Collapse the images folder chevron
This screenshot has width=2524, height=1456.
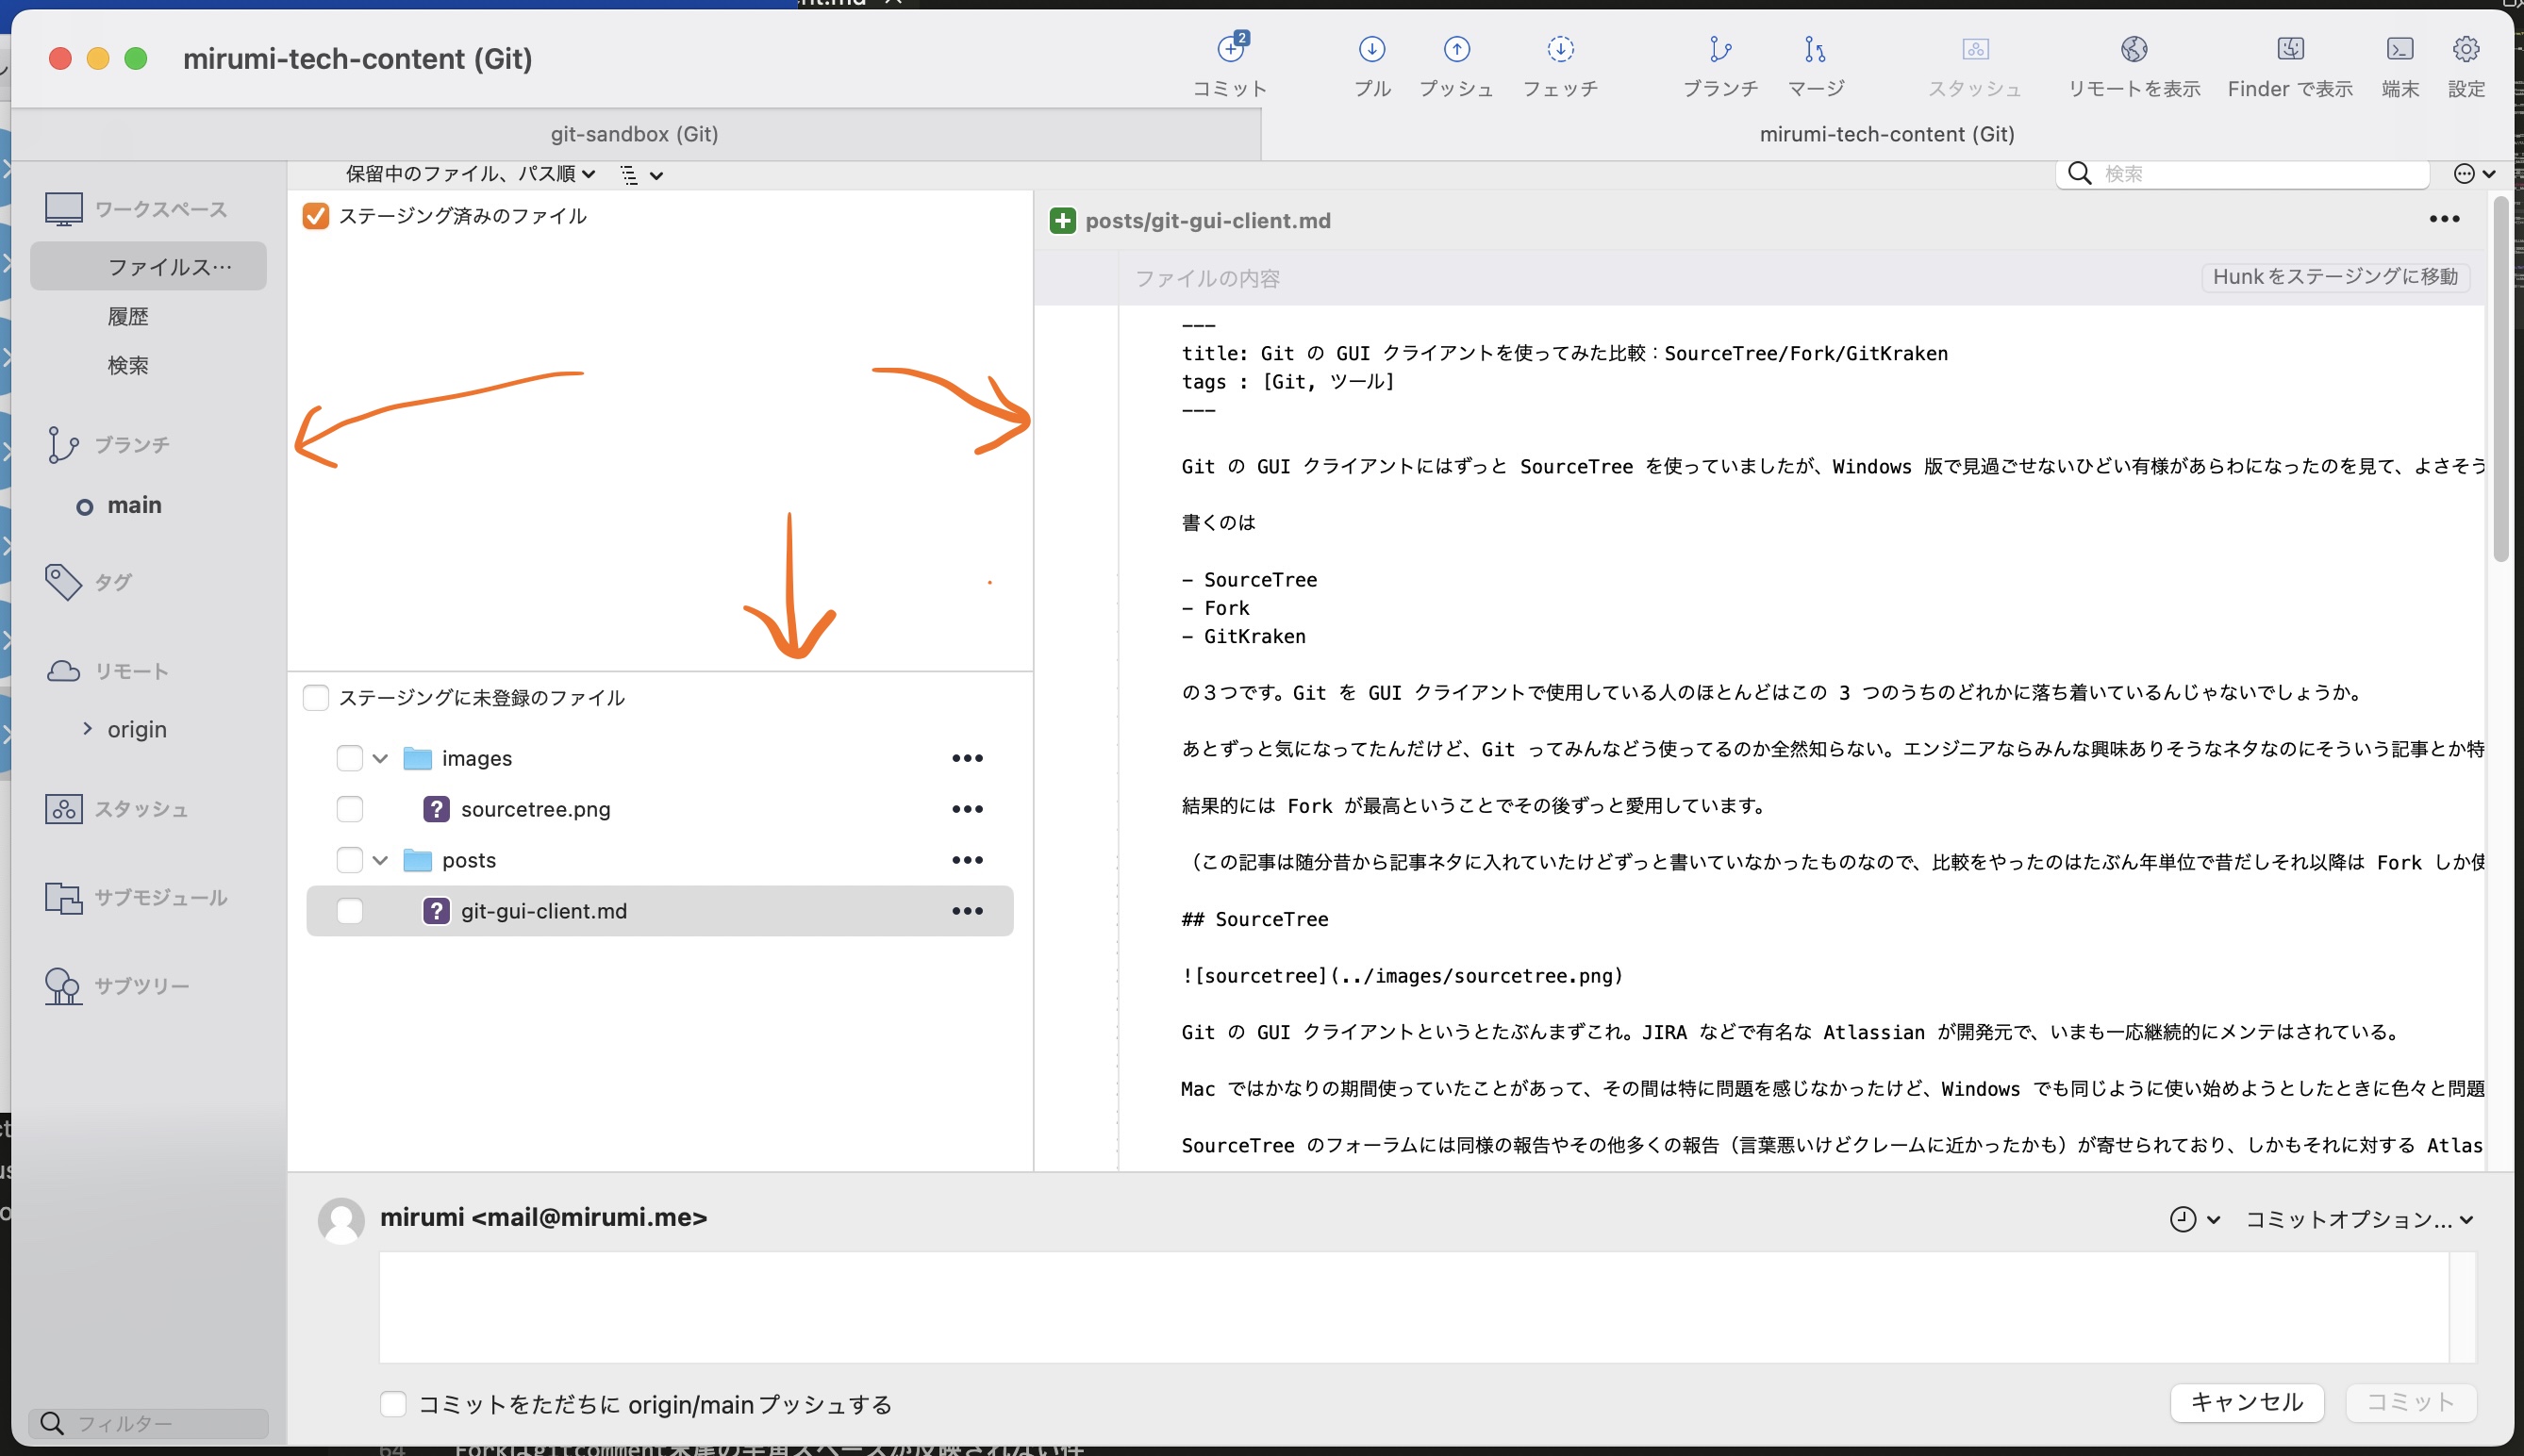(380, 759)
